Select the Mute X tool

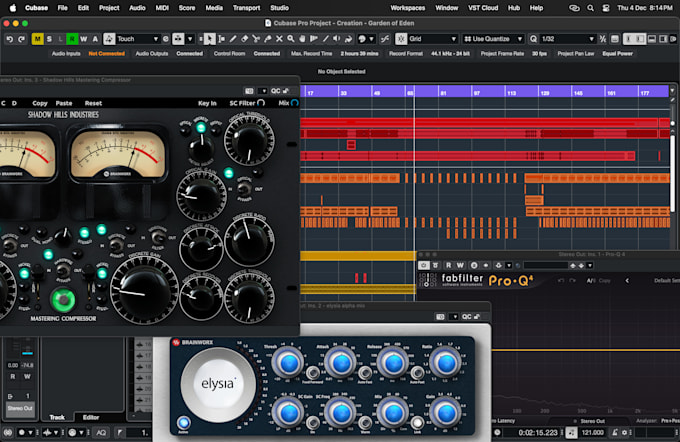point(279,39)
